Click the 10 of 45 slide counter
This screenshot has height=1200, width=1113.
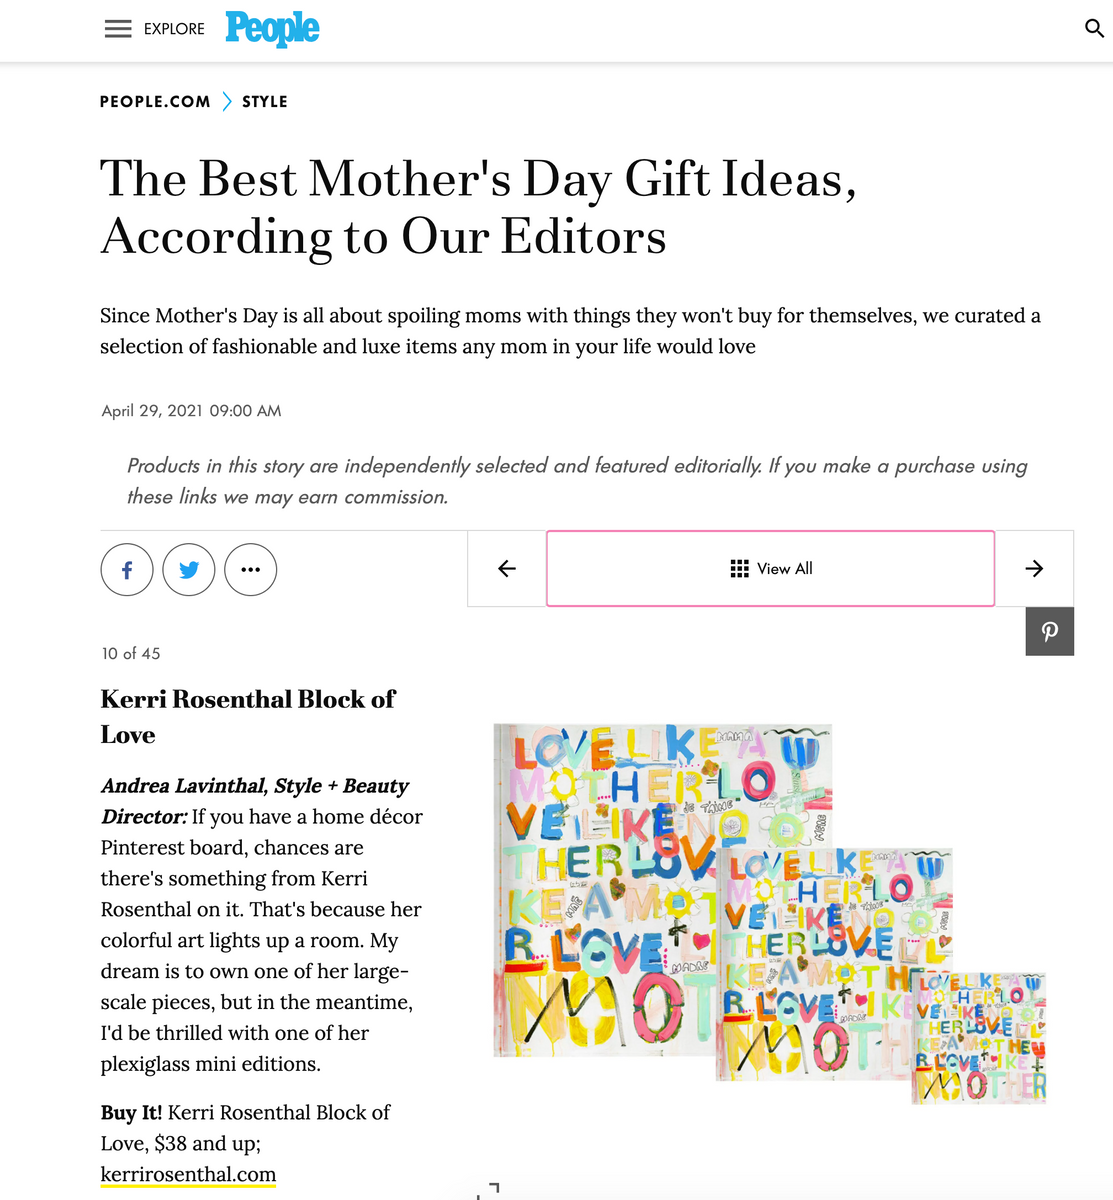tap(131, 653)
